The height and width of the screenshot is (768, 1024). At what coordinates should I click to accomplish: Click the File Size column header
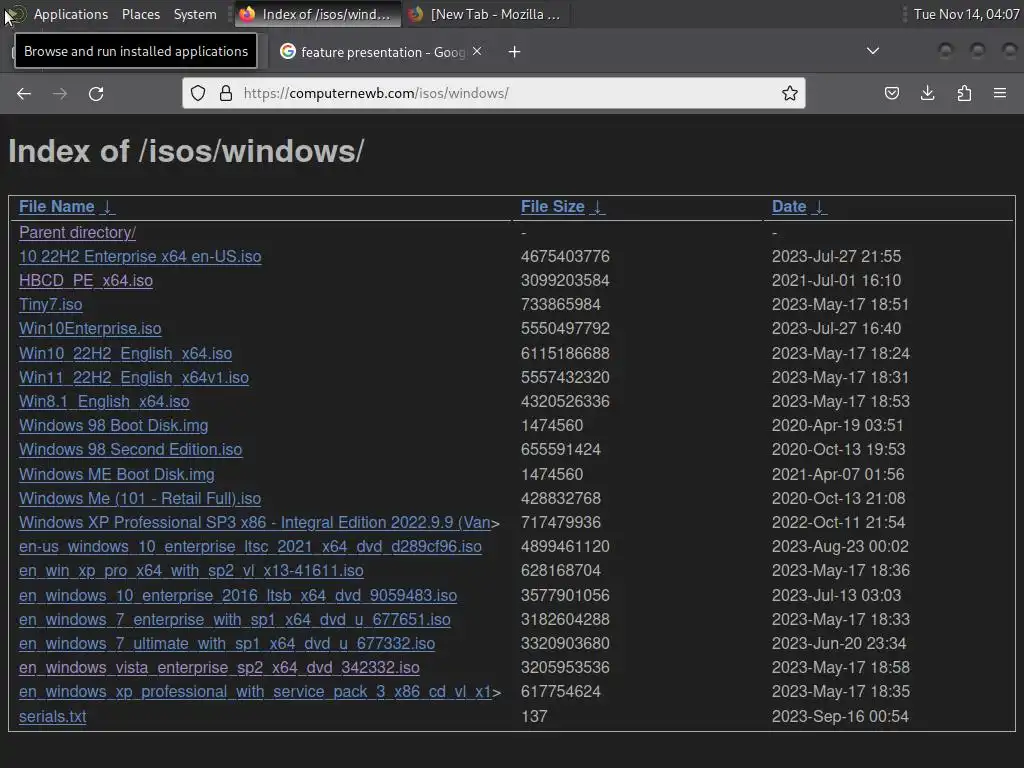pyautogui.click(x=552, y=207)
